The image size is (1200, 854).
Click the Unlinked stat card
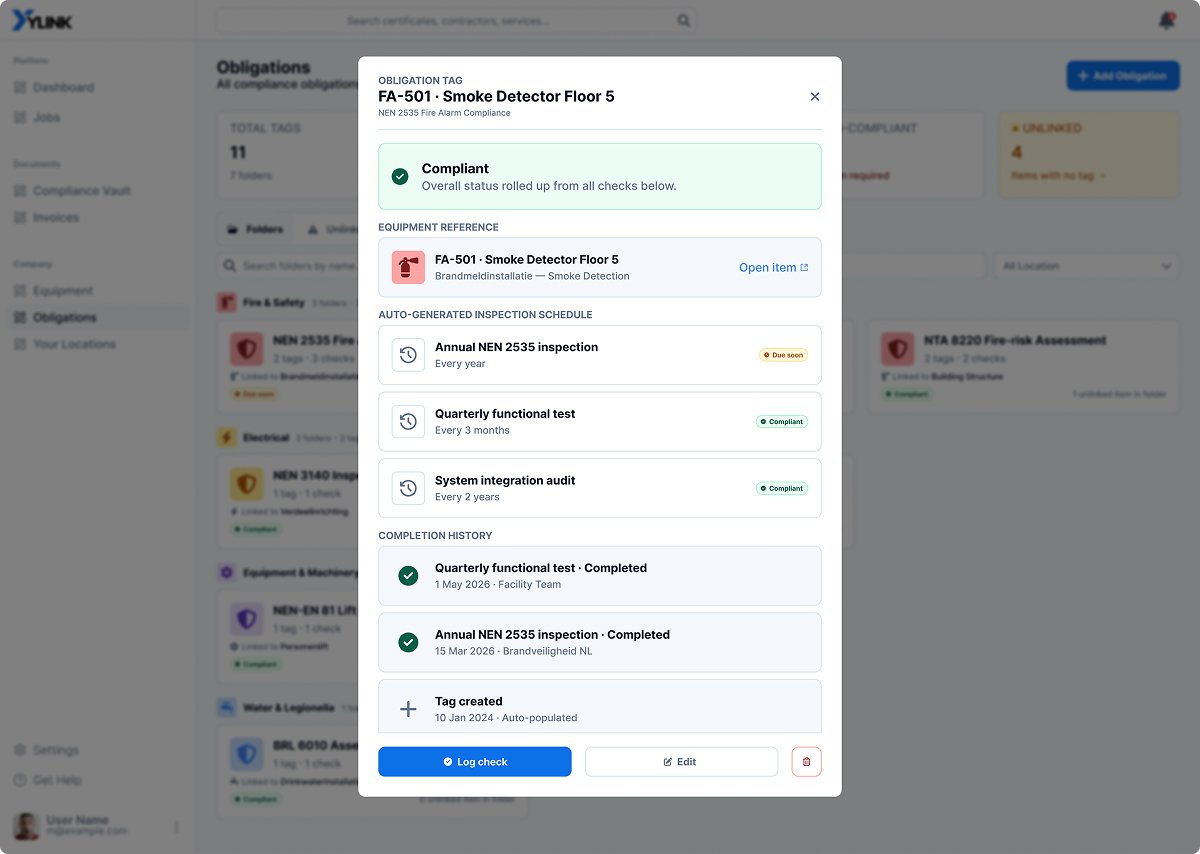point(1089,153)
